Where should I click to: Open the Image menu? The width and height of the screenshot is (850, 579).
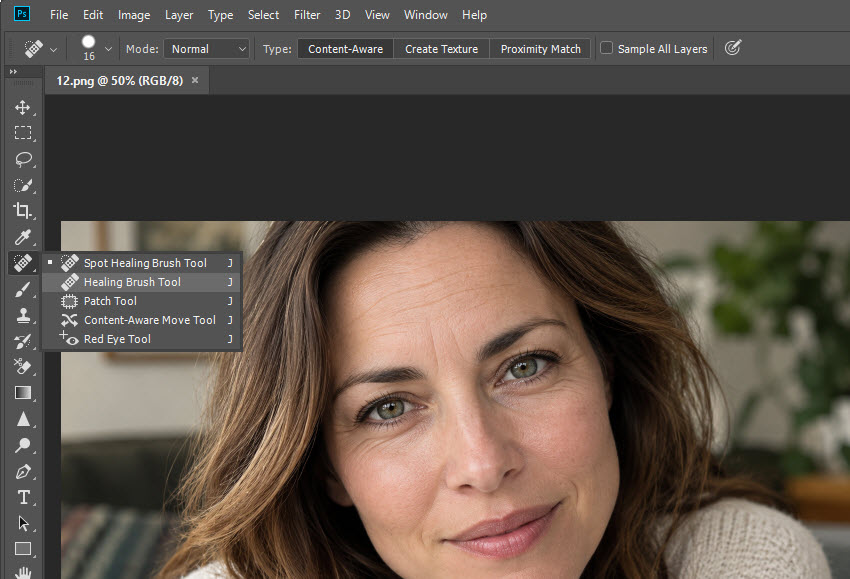(x=134, y=15)
